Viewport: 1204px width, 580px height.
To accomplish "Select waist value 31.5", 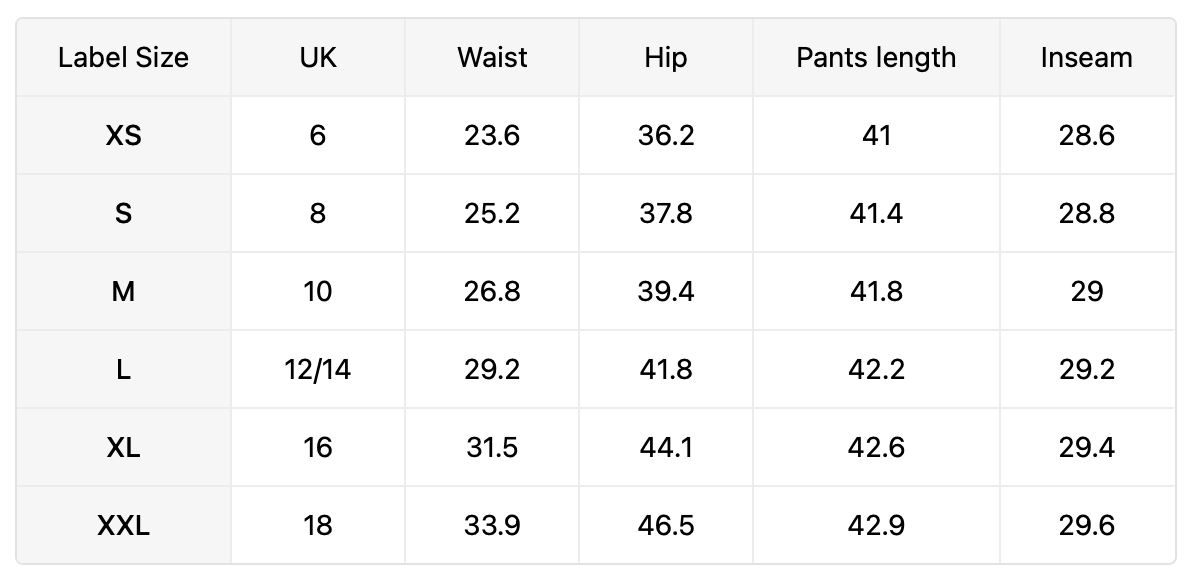I will point(492,447).
